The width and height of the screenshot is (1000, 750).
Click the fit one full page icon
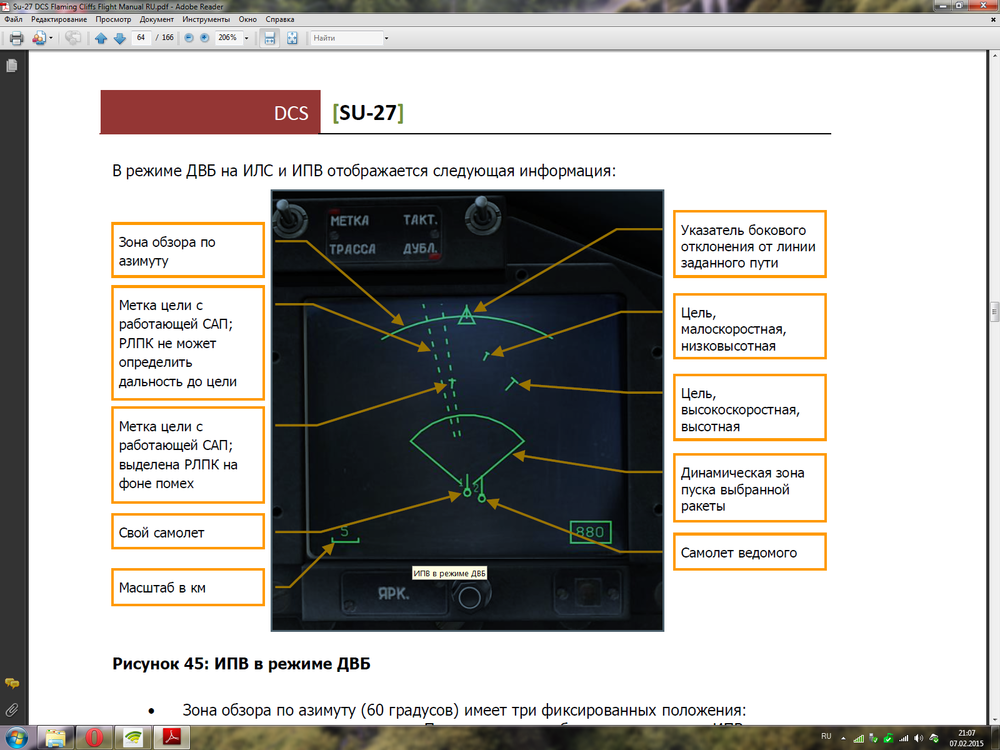[292, 38]
